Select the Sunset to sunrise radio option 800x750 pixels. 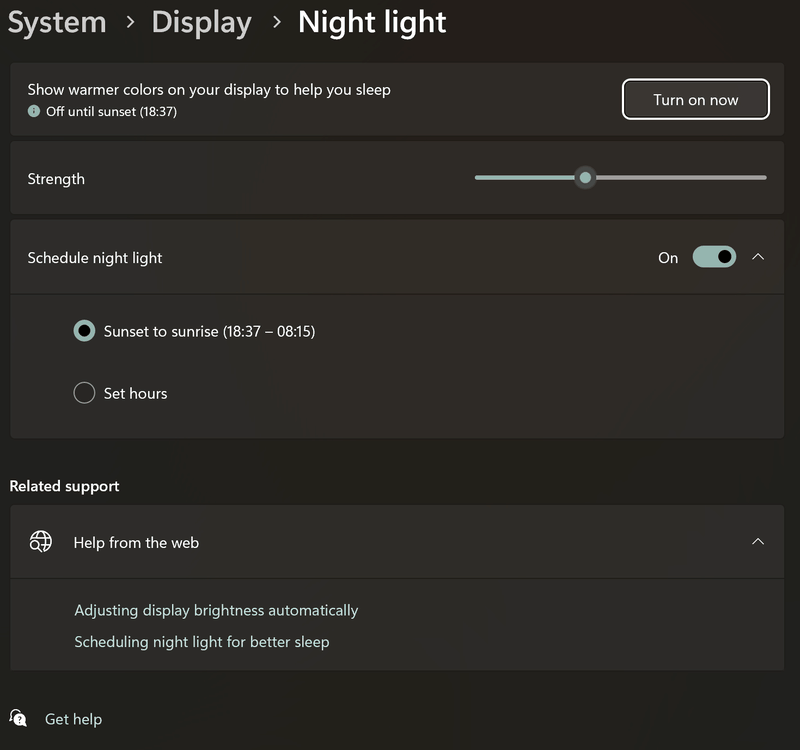(x=85, y=331)
